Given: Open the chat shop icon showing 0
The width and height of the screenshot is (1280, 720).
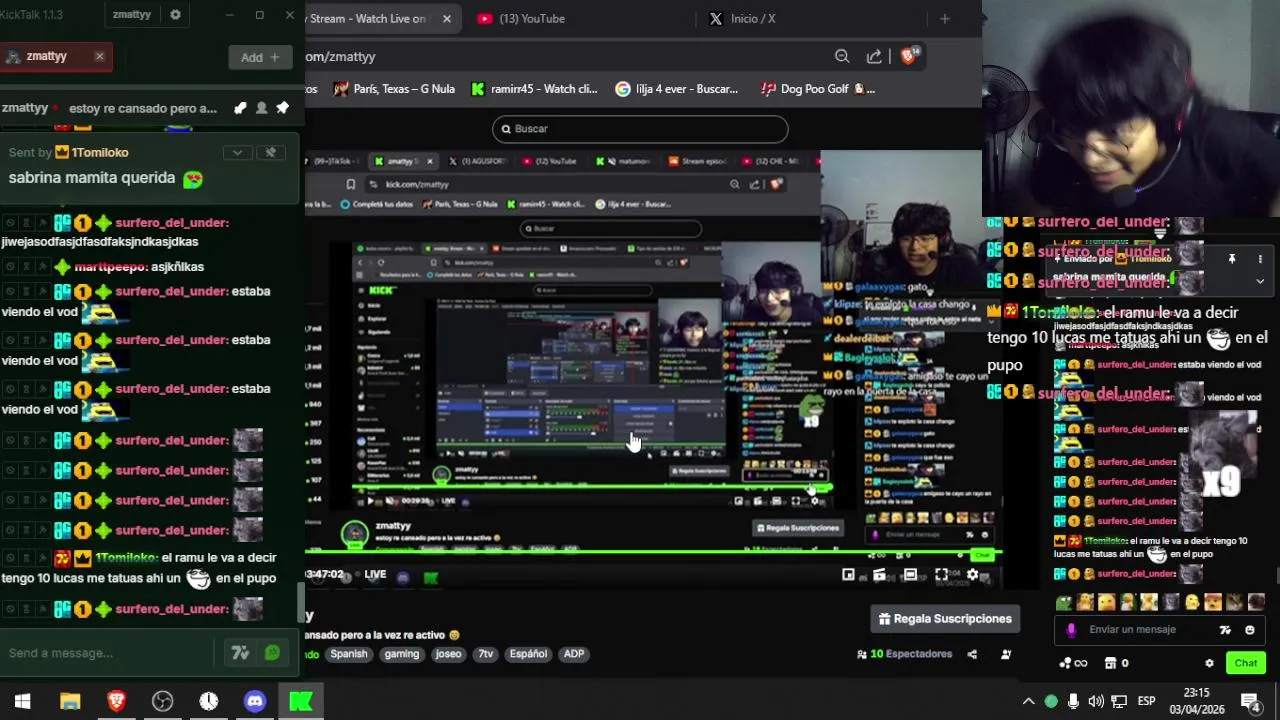Looking at the screenshot, I should [x=1116, y=663].
